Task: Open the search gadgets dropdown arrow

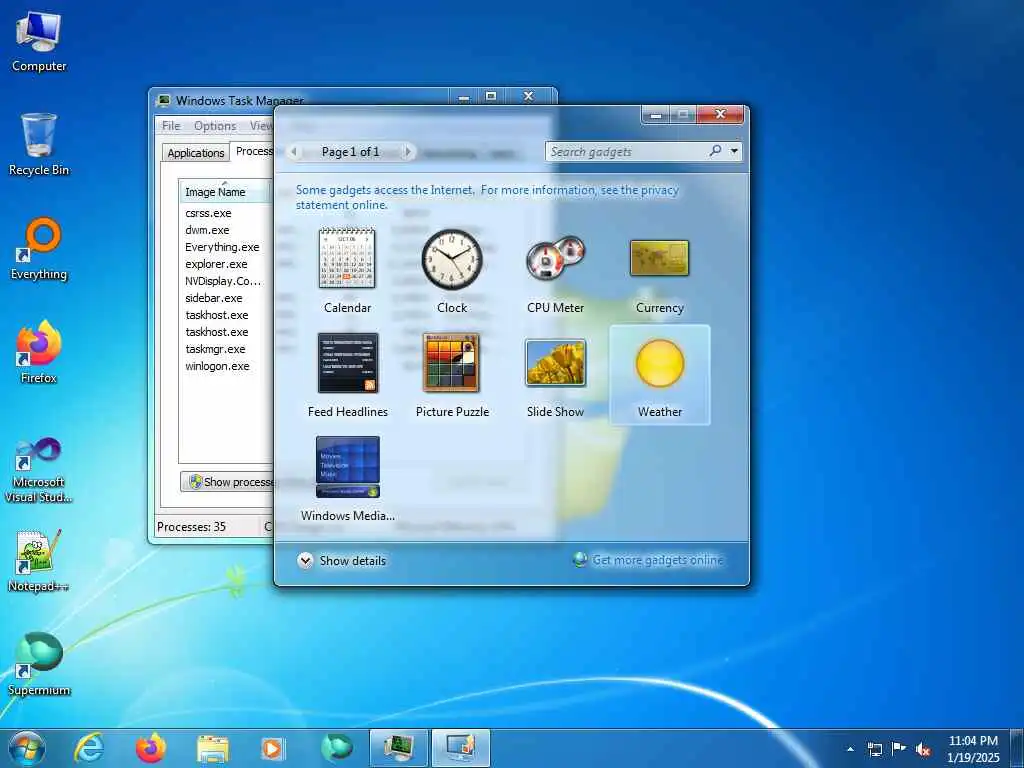Action: (x=735, y=152)
